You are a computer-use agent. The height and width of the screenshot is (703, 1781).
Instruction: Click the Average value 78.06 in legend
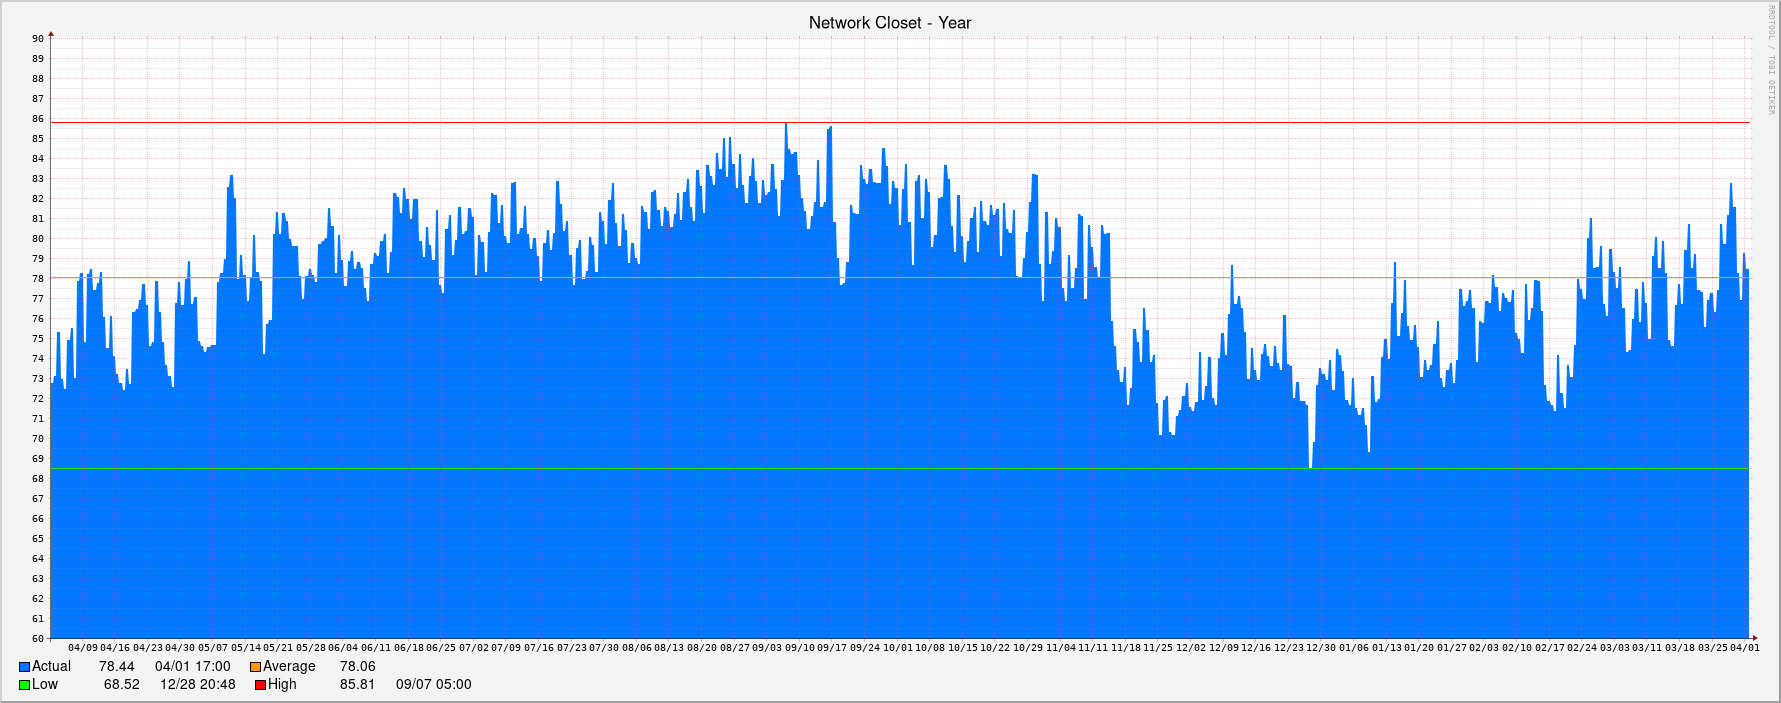[x=357, y=666]
